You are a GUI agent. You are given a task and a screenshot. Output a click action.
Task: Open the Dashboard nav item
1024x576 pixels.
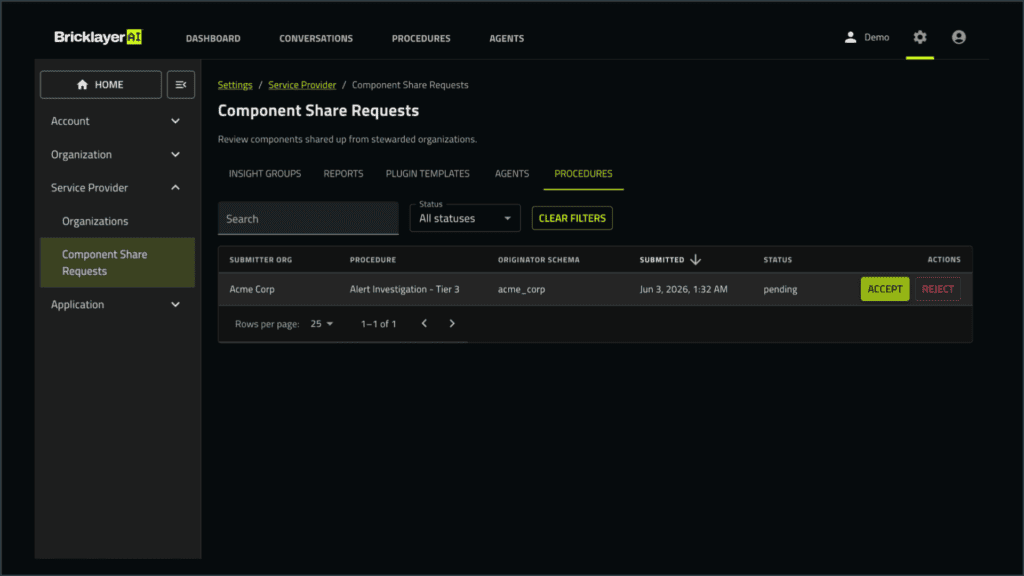point(213,39)
